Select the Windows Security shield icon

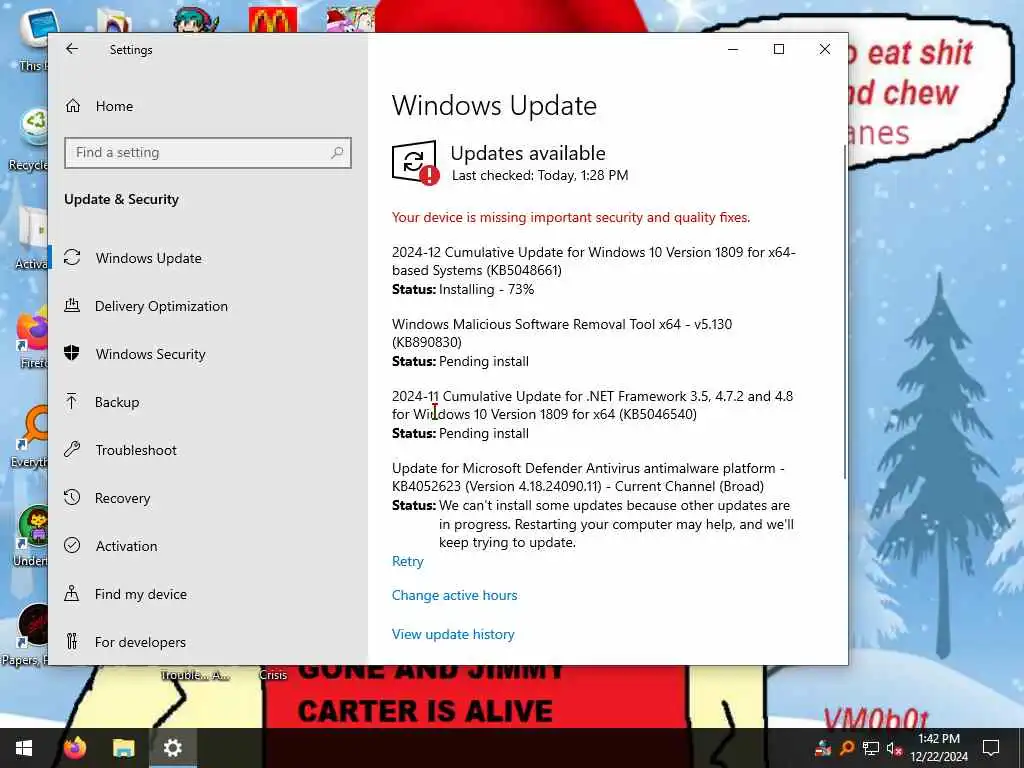[72, 353]
